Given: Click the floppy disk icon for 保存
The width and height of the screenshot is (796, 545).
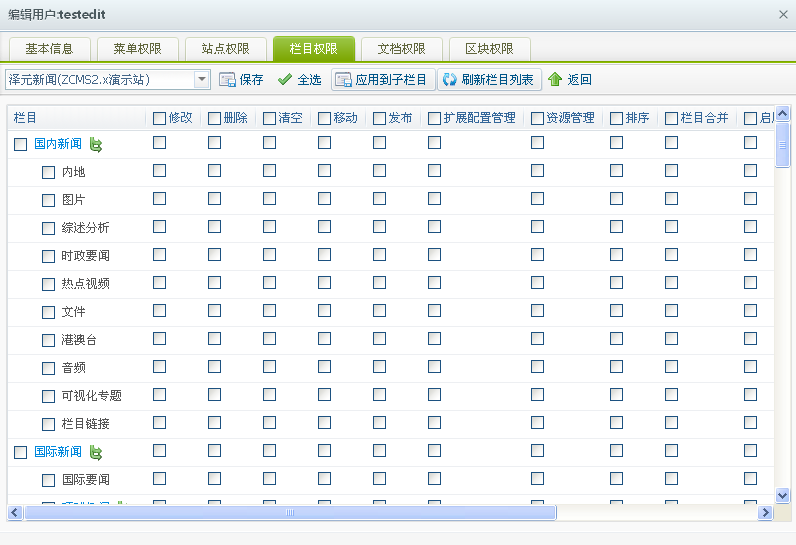Looking at the screenshot, I should 227,80.
